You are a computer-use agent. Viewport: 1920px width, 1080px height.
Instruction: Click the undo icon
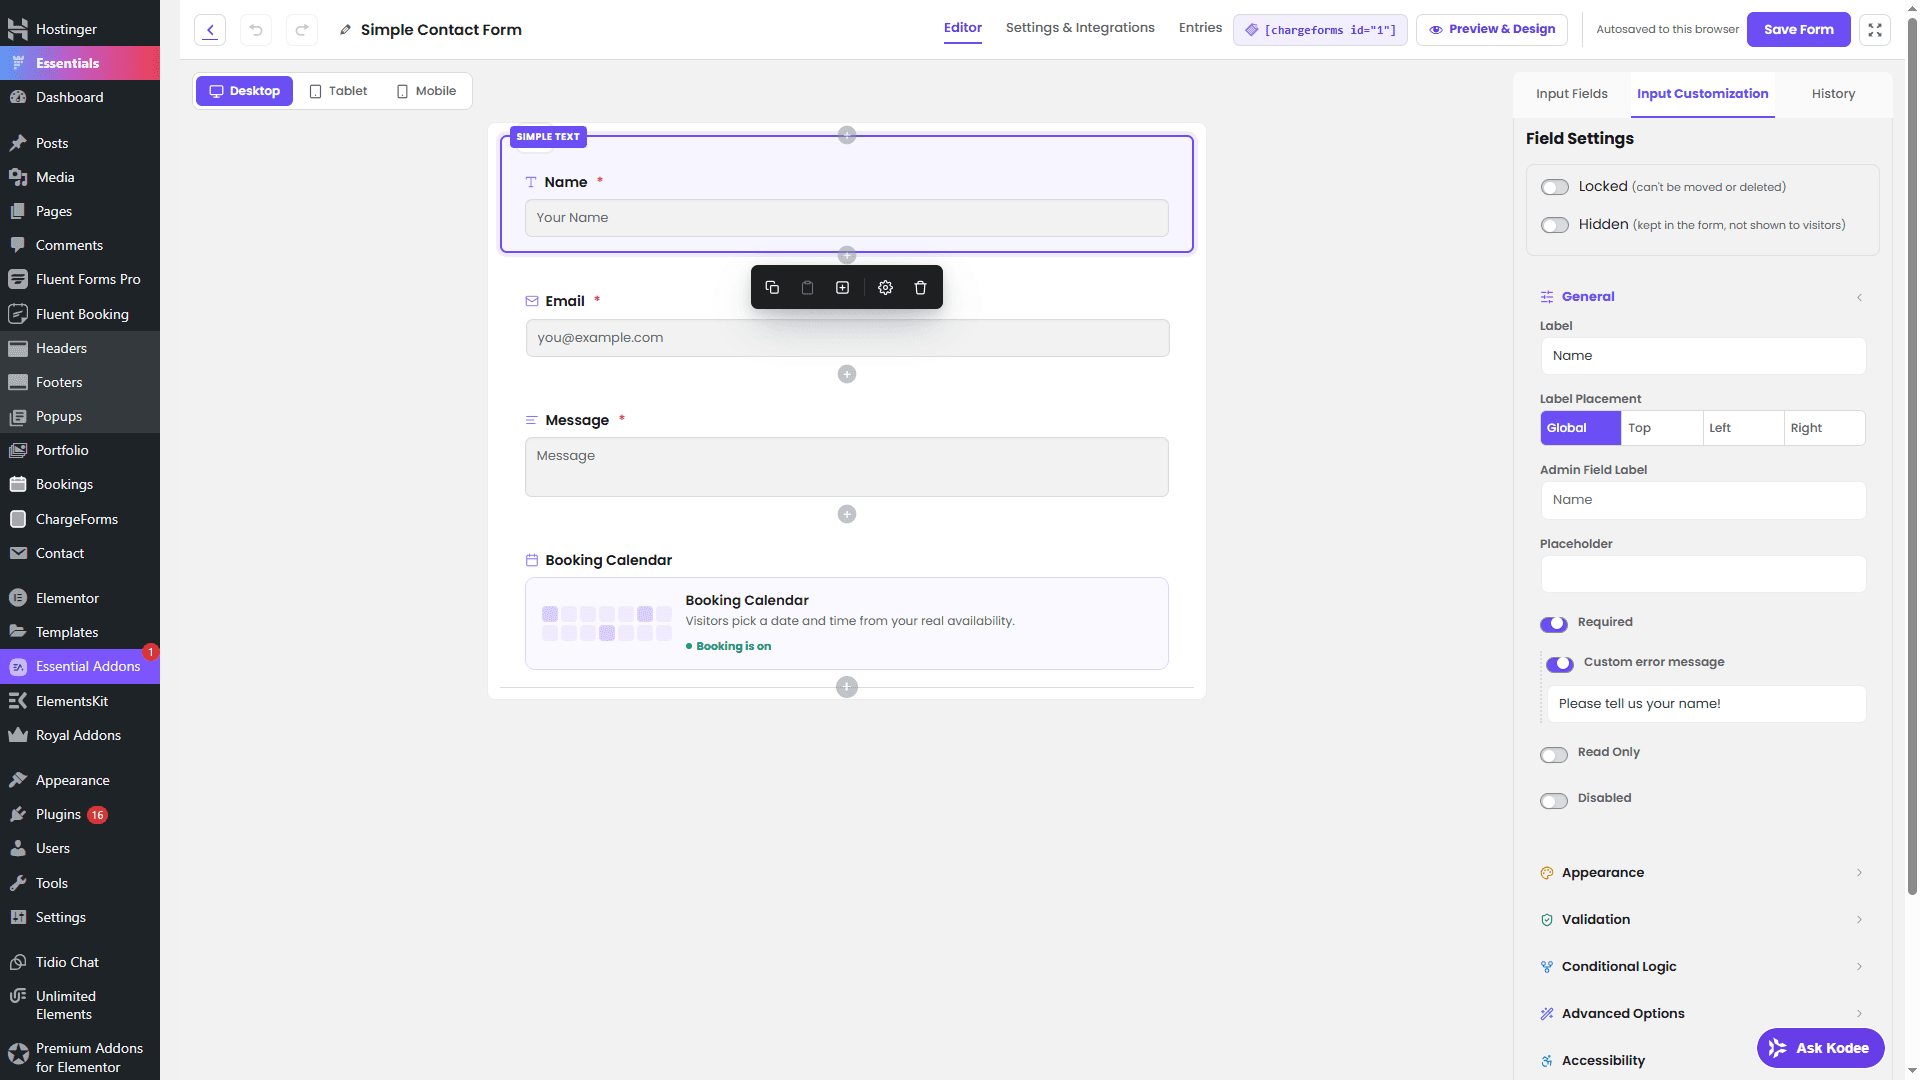[256, 30]
